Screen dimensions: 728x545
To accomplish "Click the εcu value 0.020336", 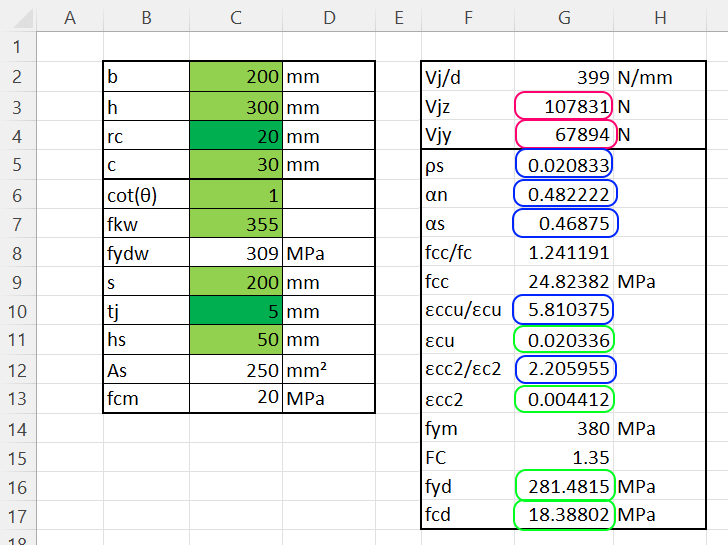I will (564, 340).
